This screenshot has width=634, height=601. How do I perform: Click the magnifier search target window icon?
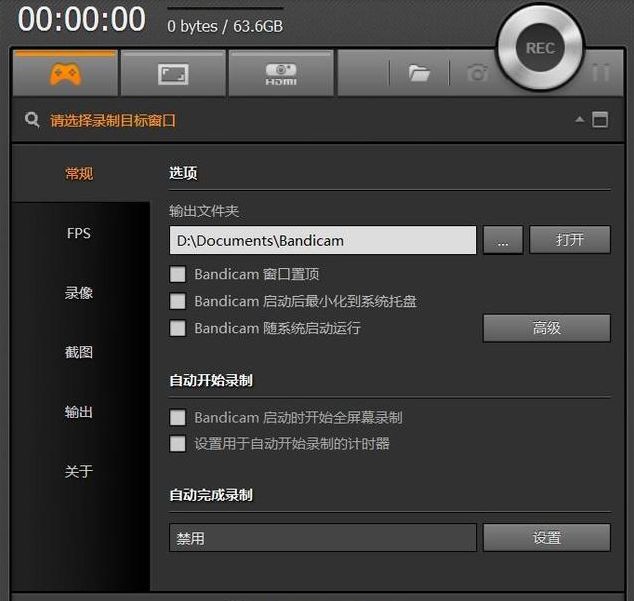click(33, 120)
